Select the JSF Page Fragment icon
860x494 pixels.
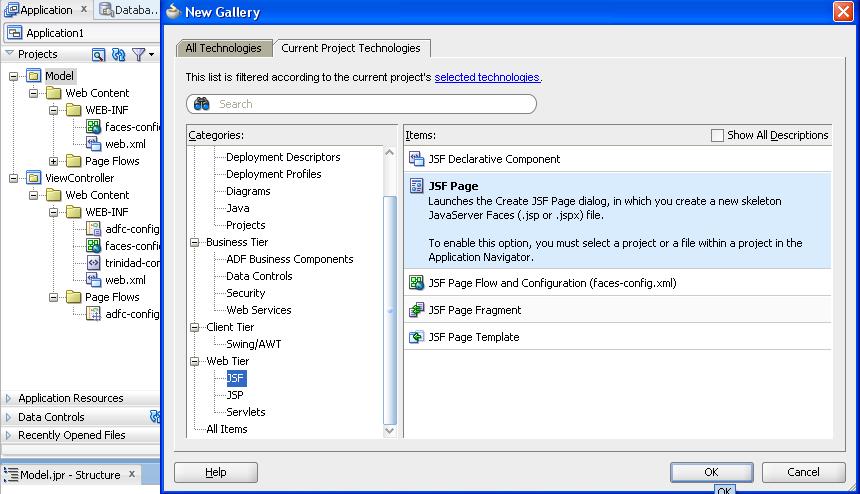coord(417,310)
